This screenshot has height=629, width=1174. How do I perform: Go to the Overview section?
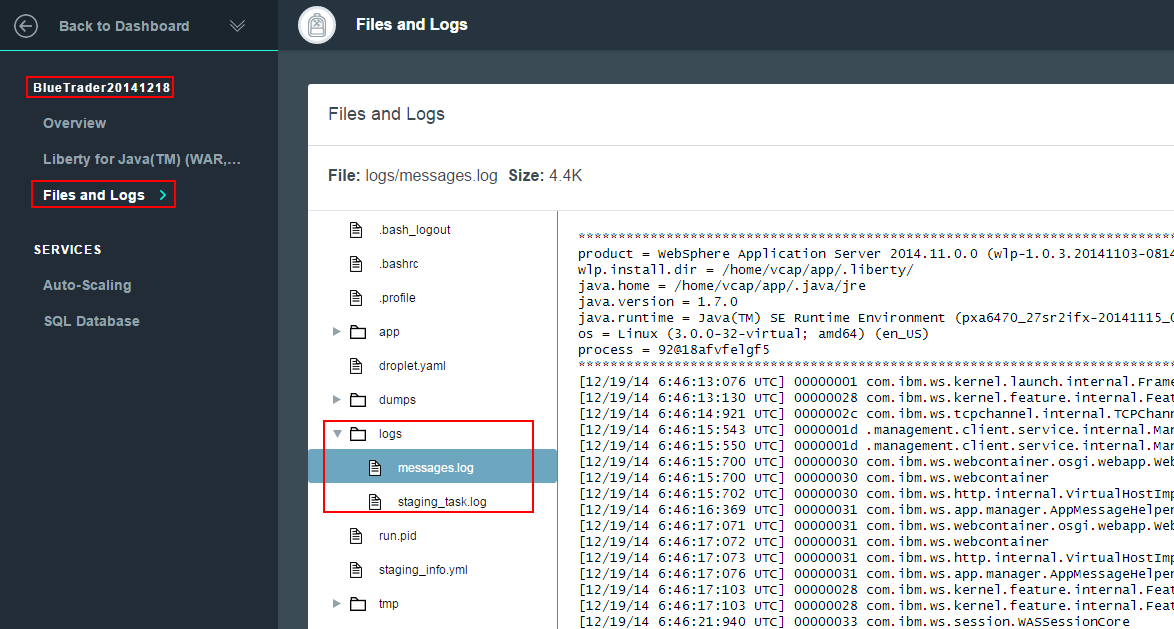[x=74, y=123]
